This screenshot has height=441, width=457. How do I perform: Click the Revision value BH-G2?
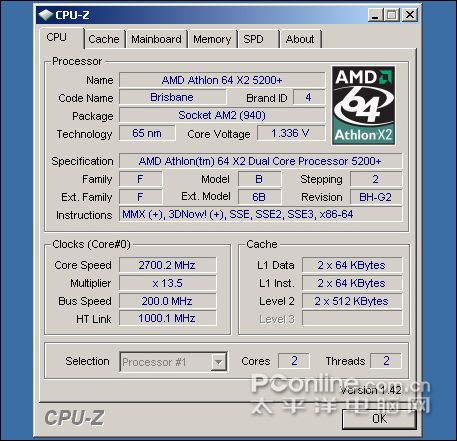pos(376,197)
